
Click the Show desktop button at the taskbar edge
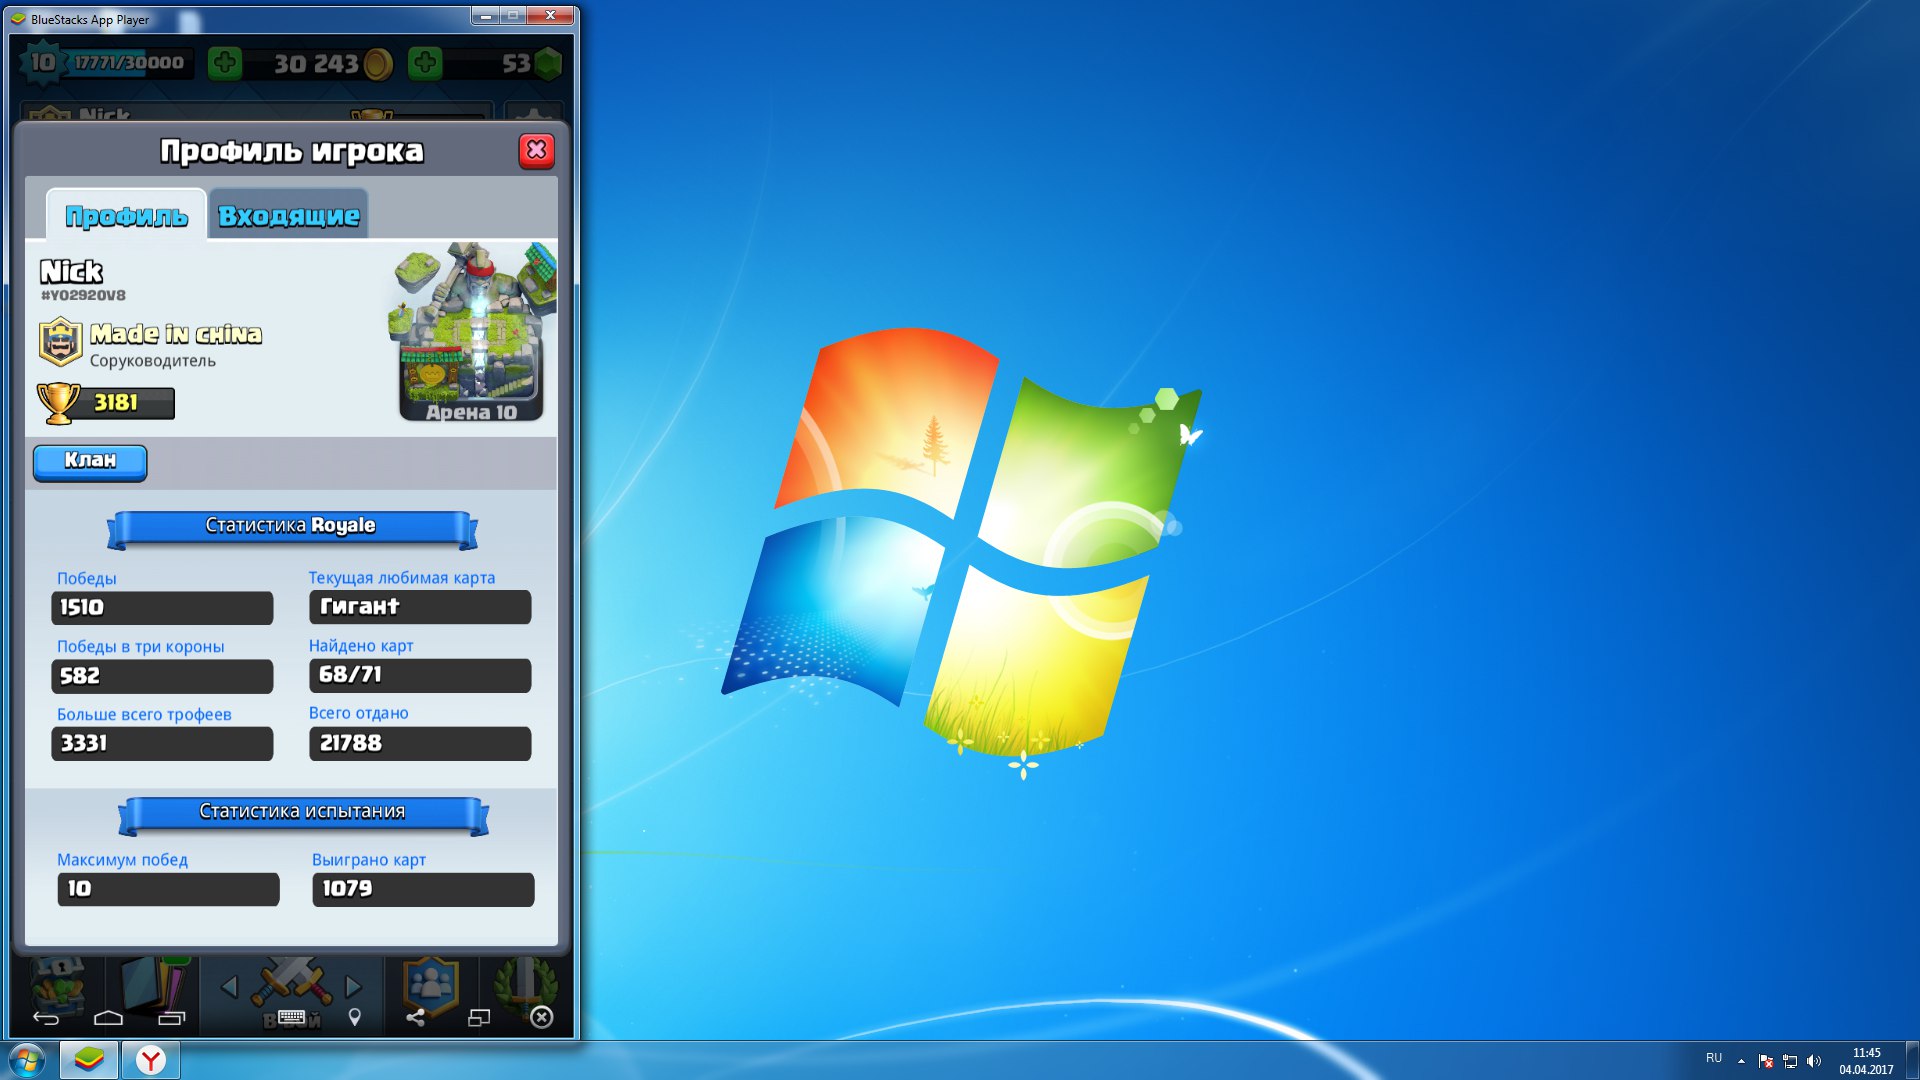[1912, 1060]
